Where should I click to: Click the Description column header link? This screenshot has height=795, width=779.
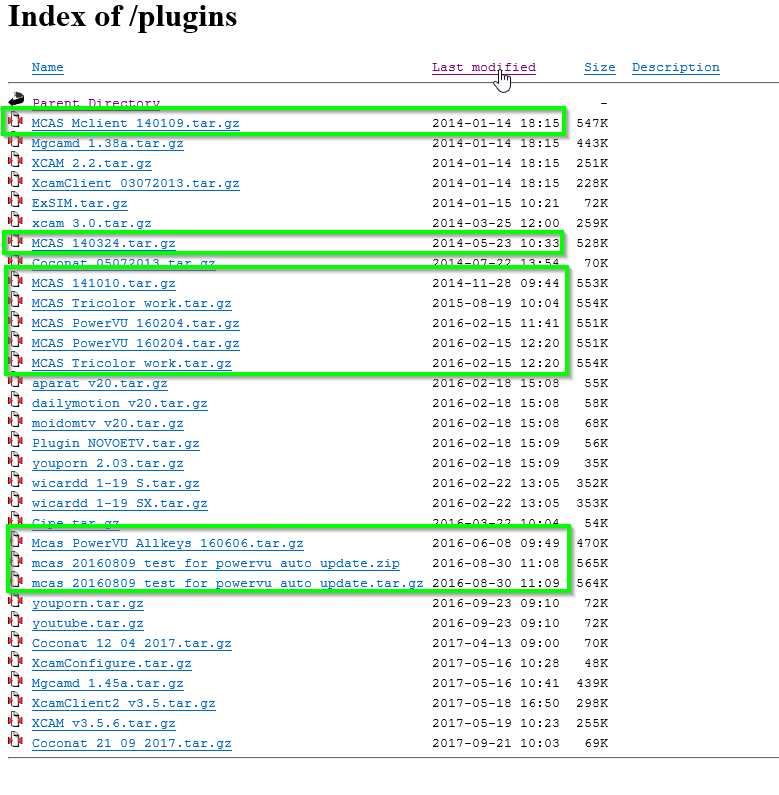point(676,67)
